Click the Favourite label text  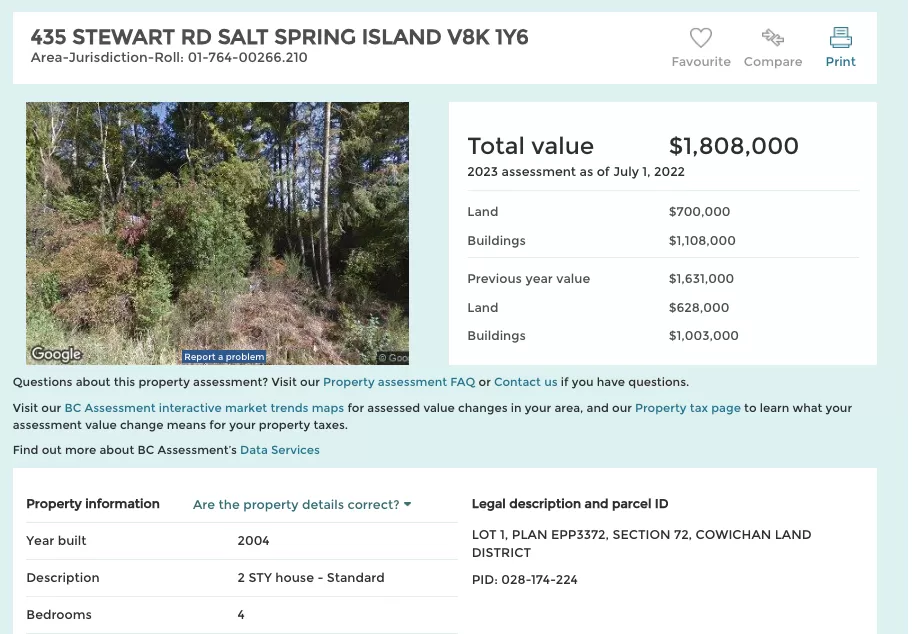point(701,62)
